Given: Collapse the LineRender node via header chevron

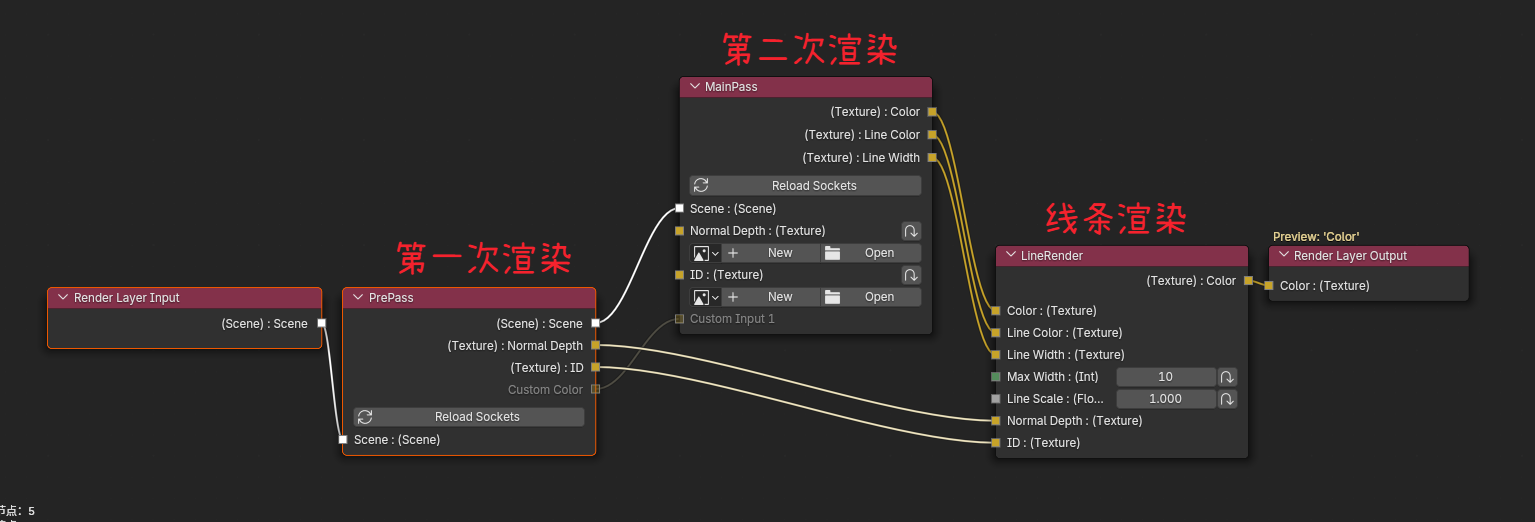Looking at the screenshot, I should (1010, 256).
